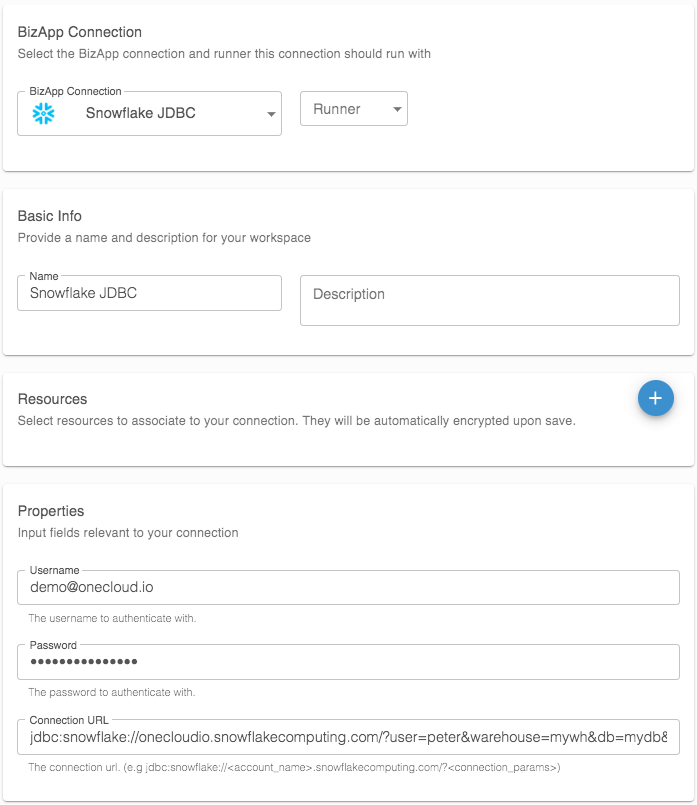Click the Basic Info section heading
Screen dimensions: 697x805
pos(50,216)
